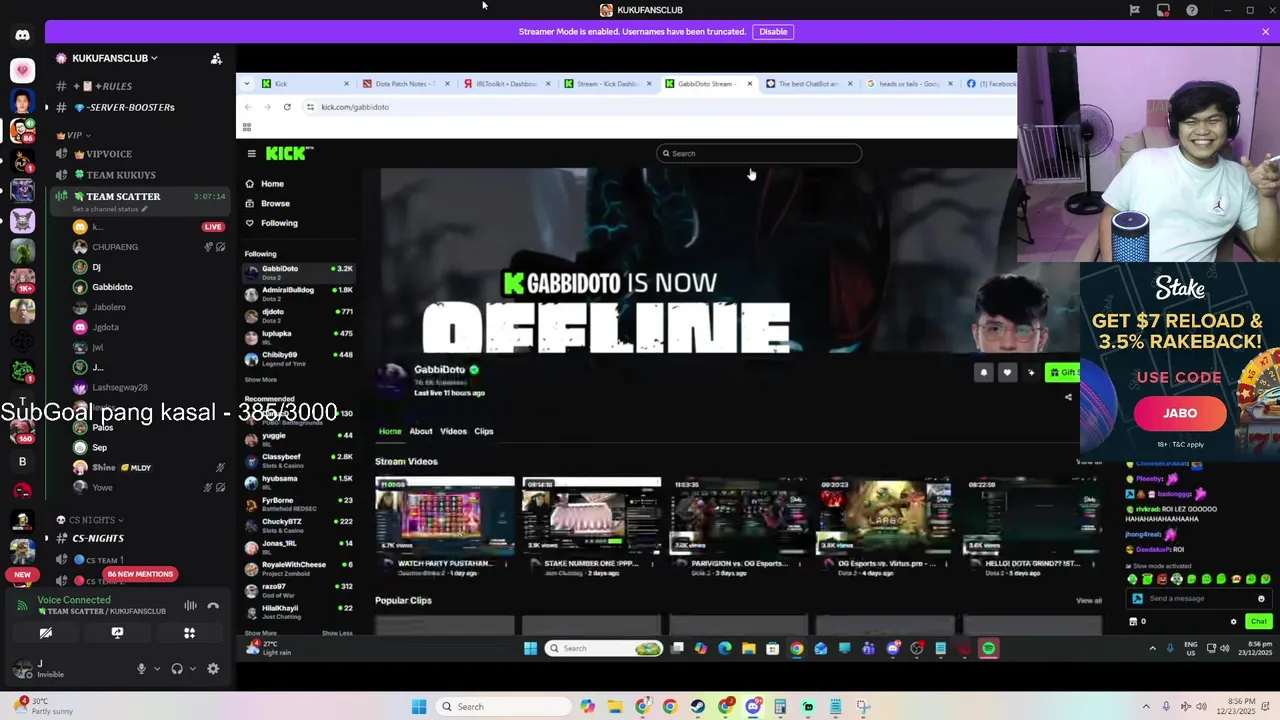Close the GabbiDoto Stream browser tab
The image size is (1280, 720).
tap(749, 84)
